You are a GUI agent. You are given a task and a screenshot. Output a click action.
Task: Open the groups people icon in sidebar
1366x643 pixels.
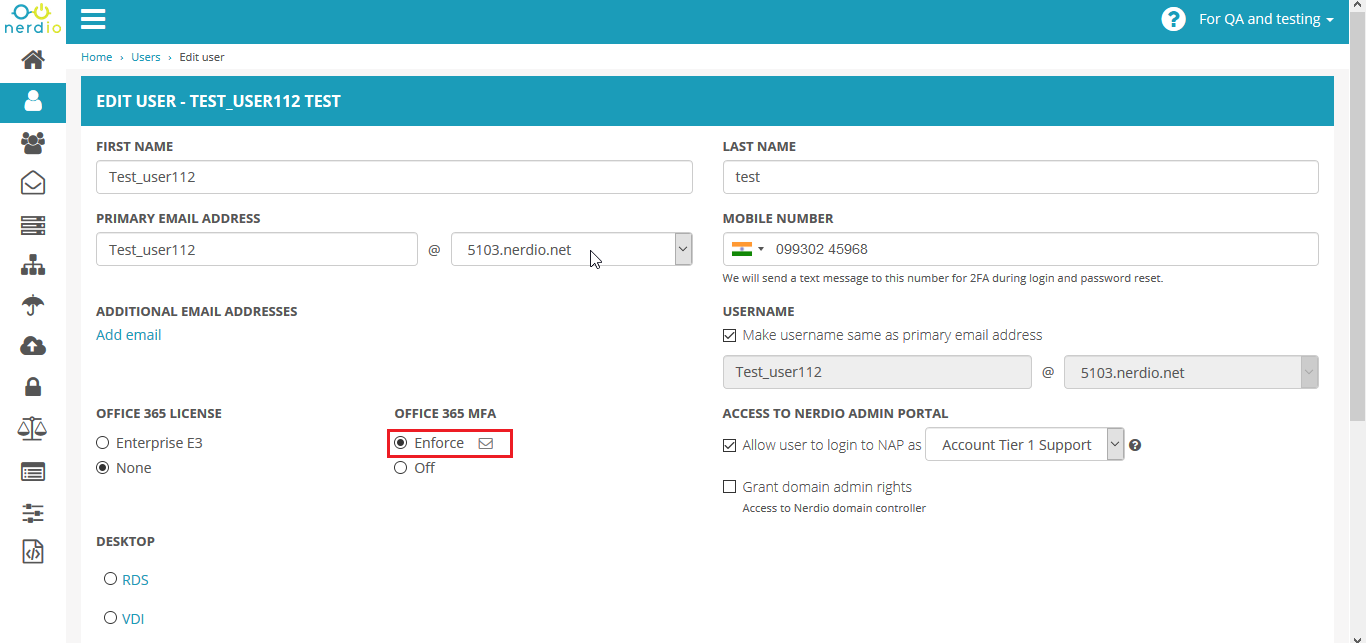click(33, 143)
